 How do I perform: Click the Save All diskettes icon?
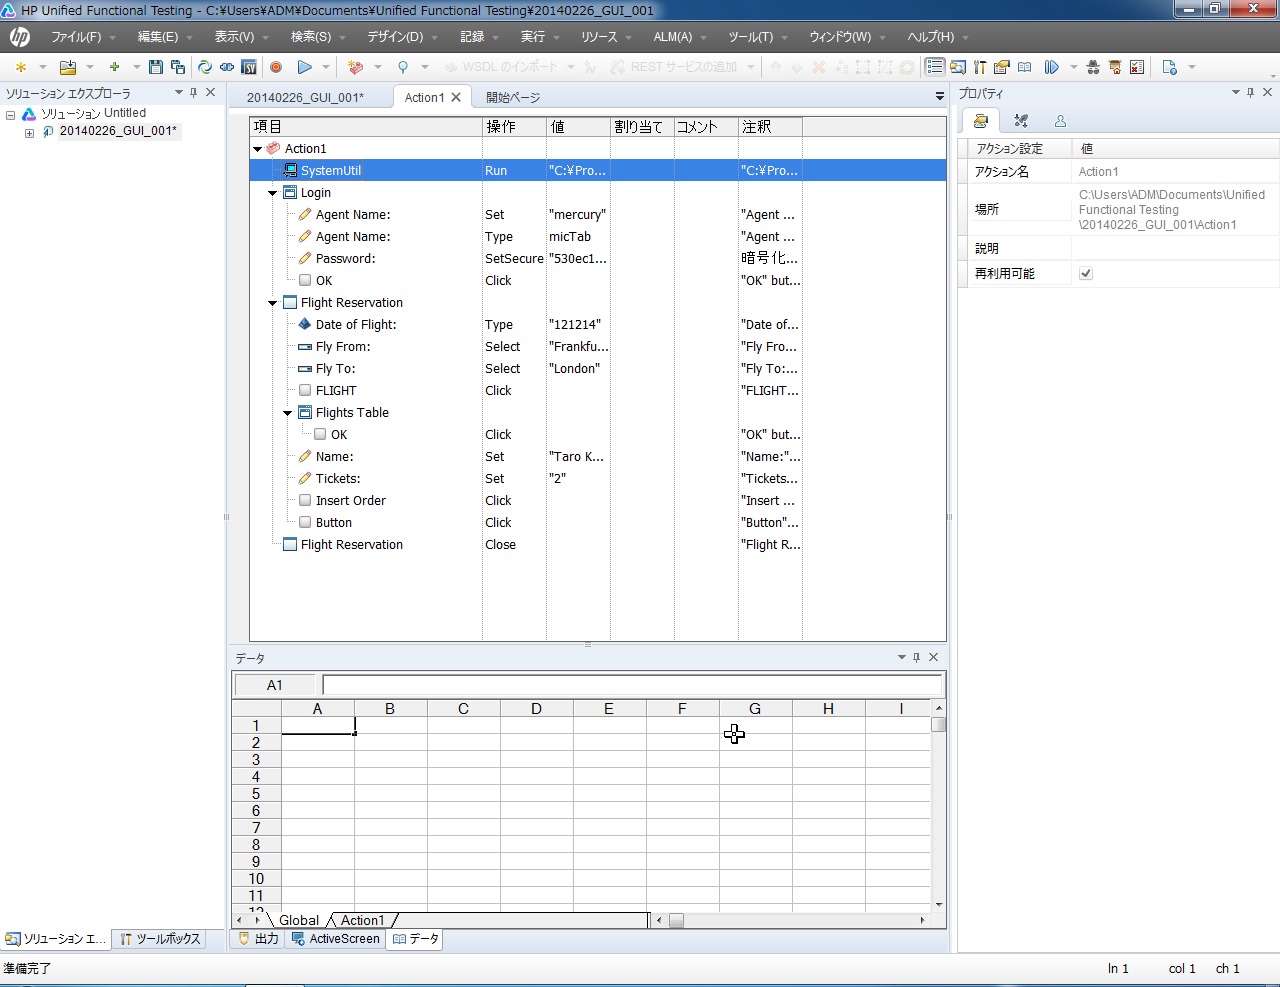pos(178,67)
